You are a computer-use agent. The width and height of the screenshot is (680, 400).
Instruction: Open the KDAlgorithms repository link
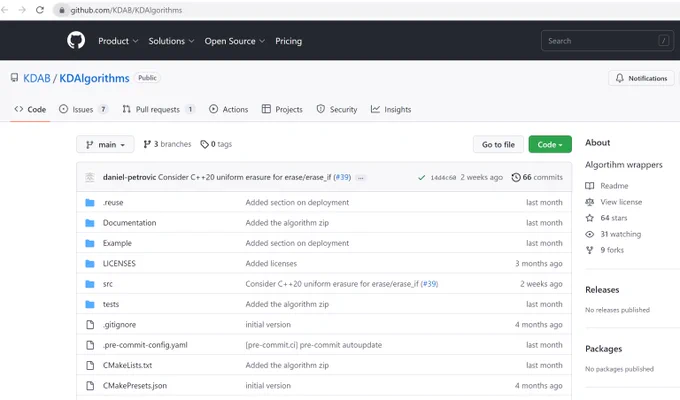(x=94, y=78)
